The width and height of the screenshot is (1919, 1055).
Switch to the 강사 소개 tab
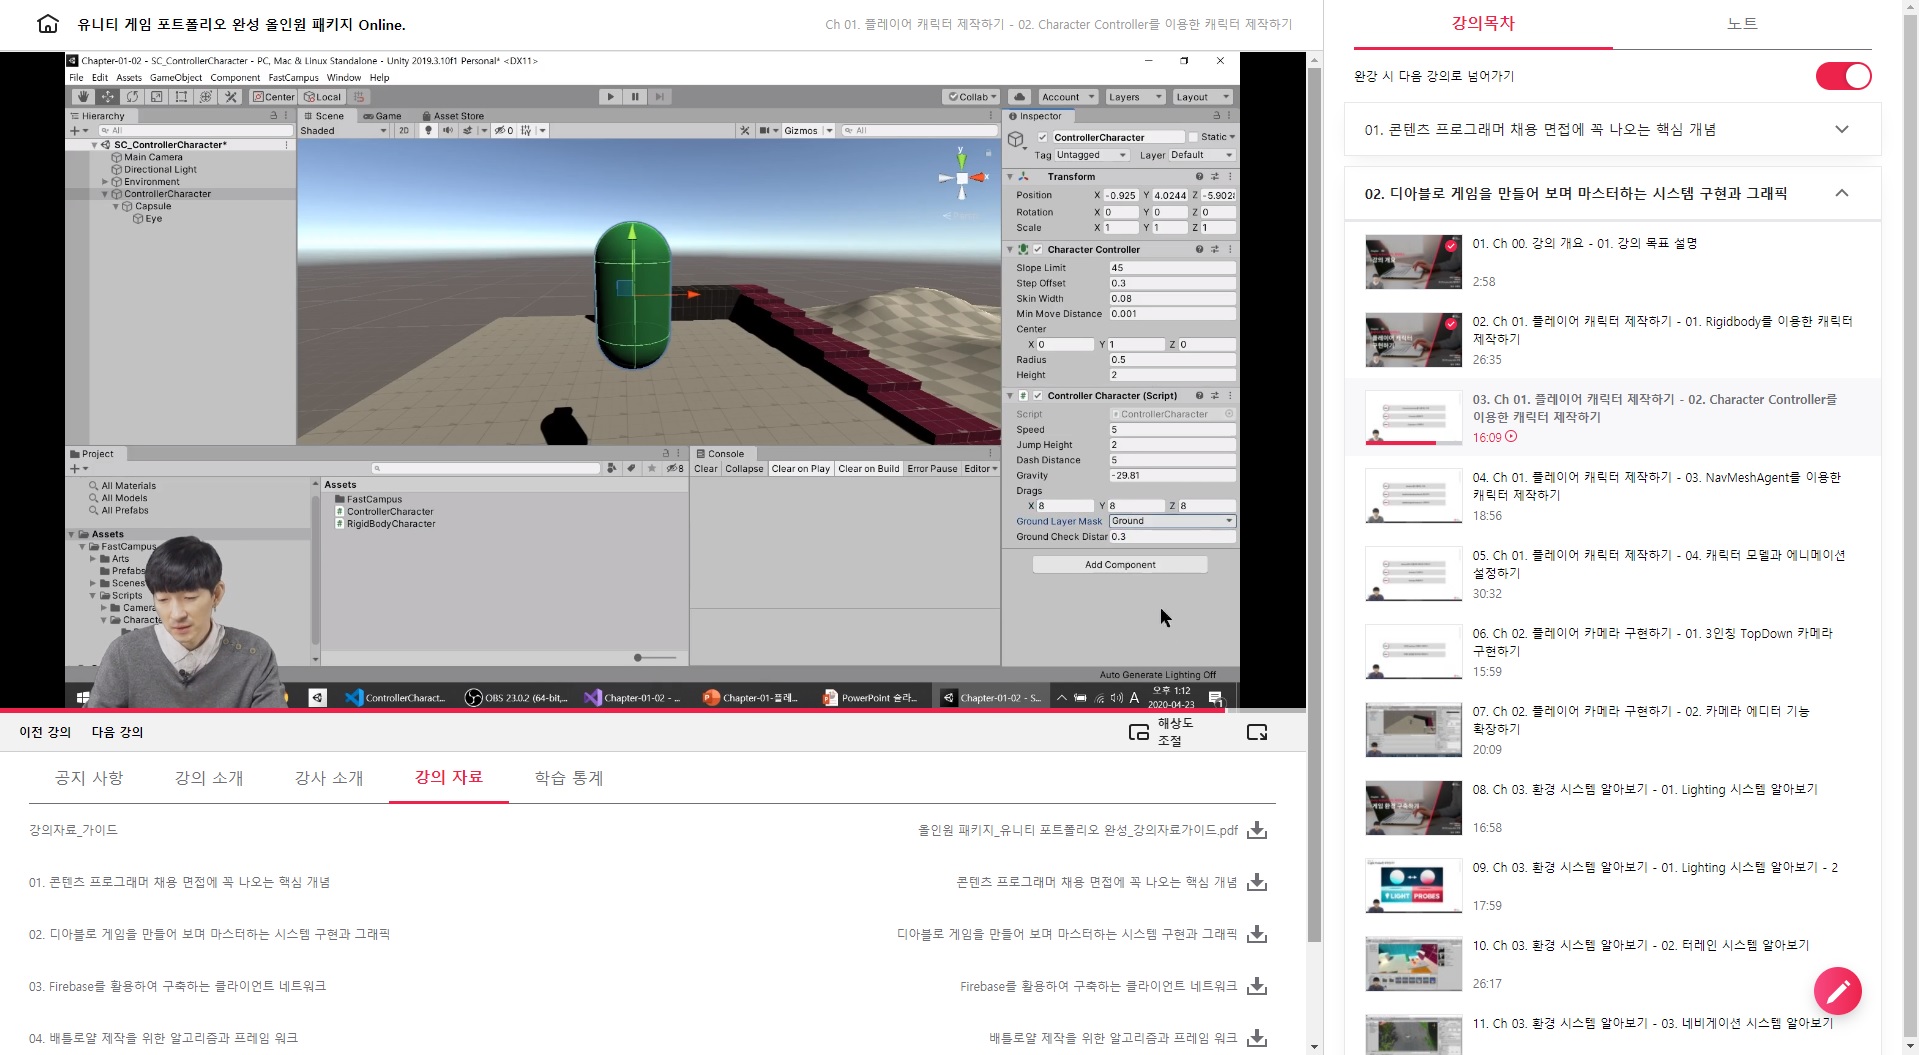[x=329, y=777]
